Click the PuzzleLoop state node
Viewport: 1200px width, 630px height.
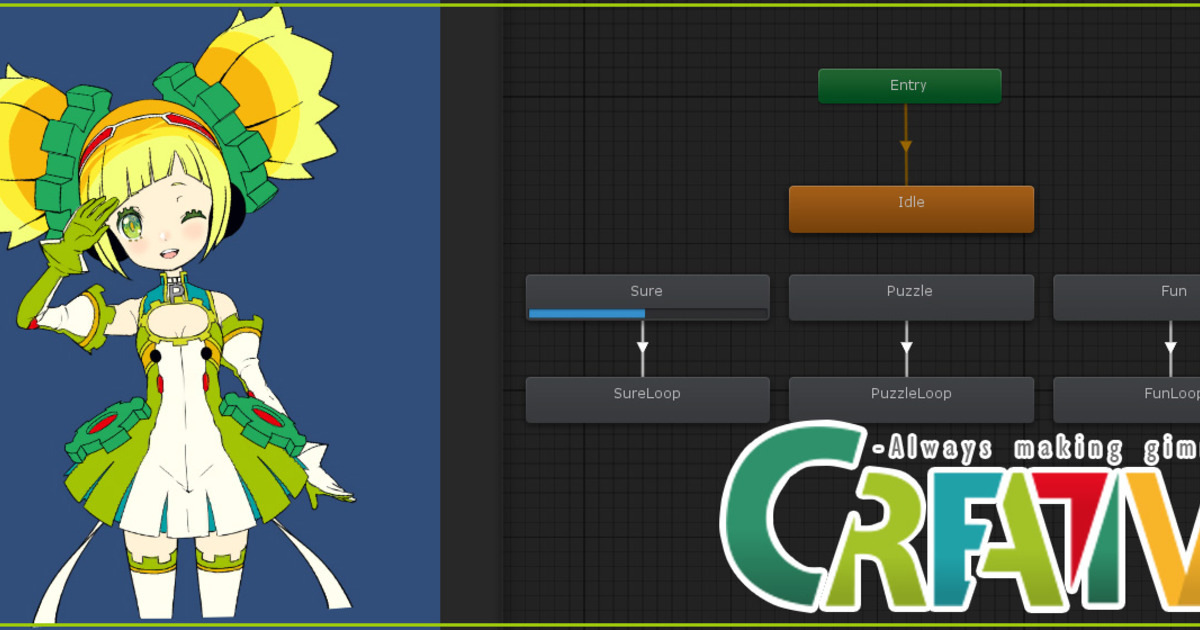(910, 399)
